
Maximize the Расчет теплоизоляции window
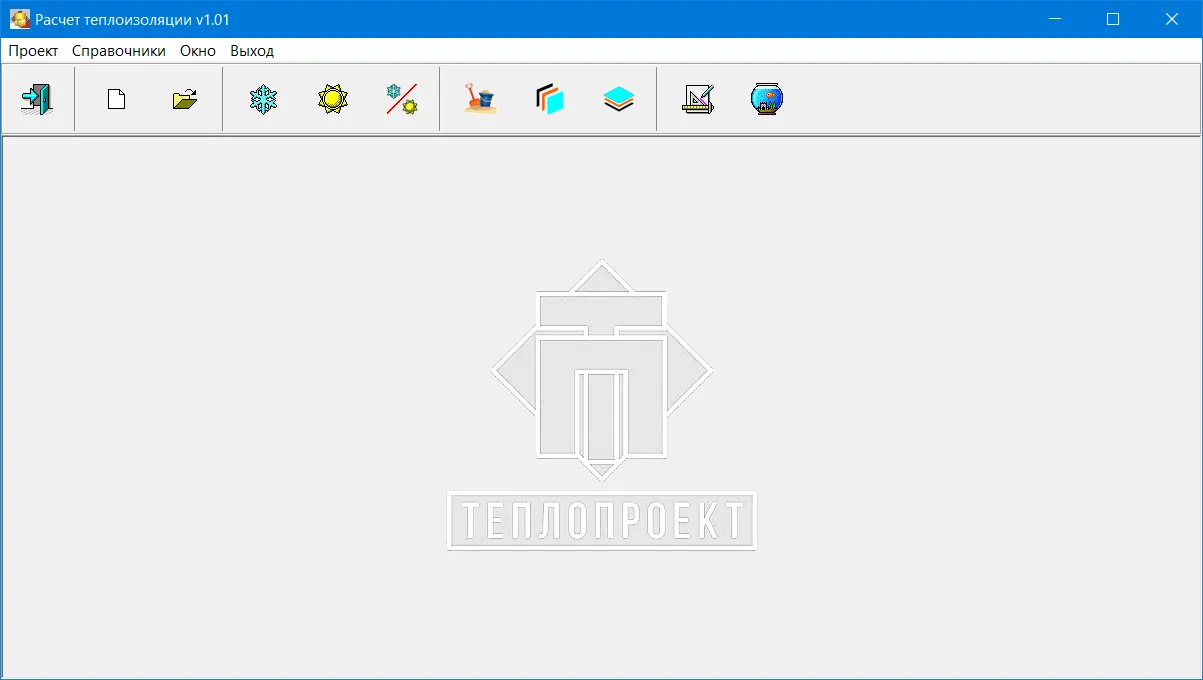tap(1113, 19)
